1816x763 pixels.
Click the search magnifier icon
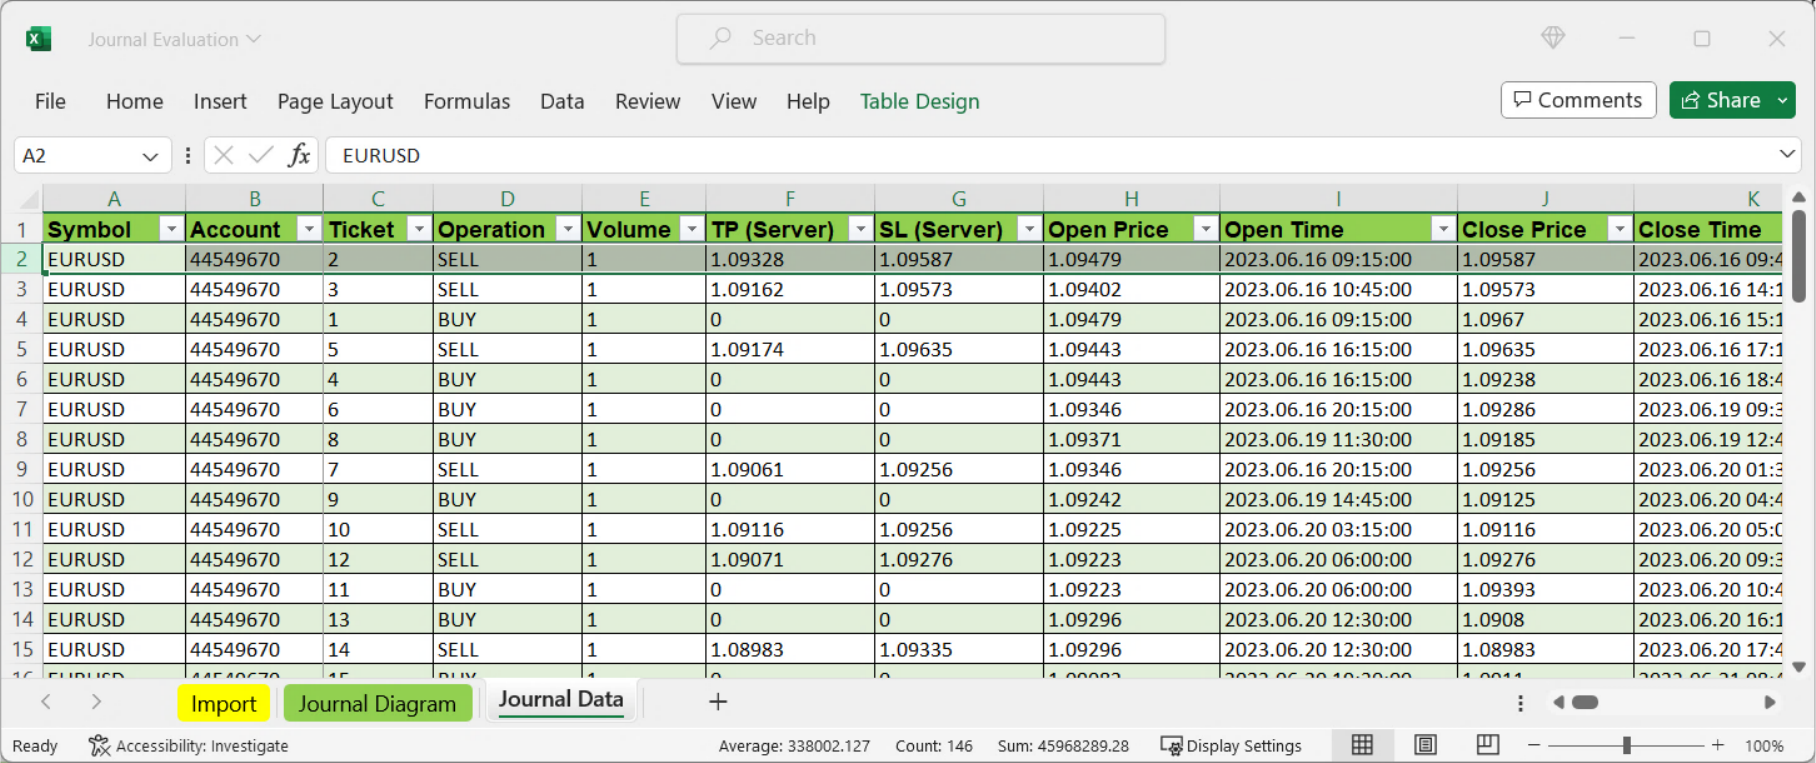tap(720, 38)
